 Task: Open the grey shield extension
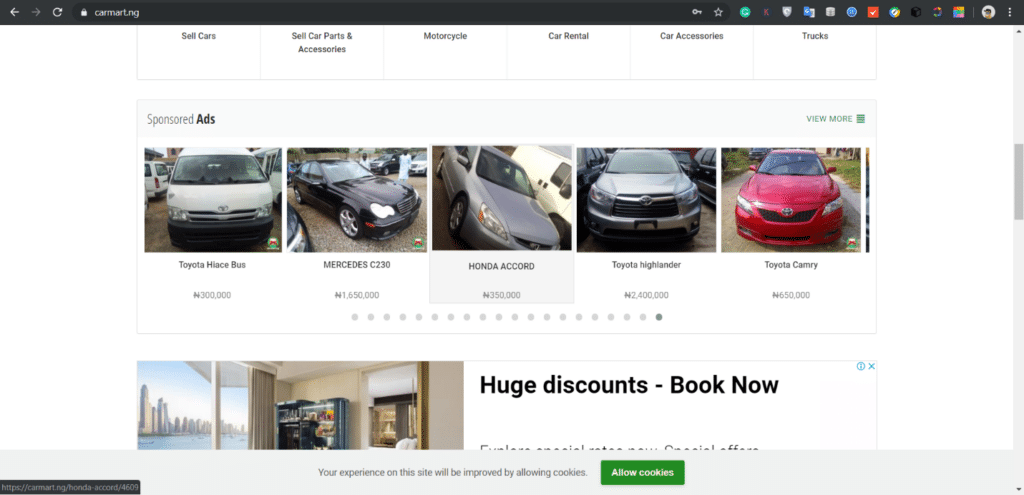tap(788, 12)
